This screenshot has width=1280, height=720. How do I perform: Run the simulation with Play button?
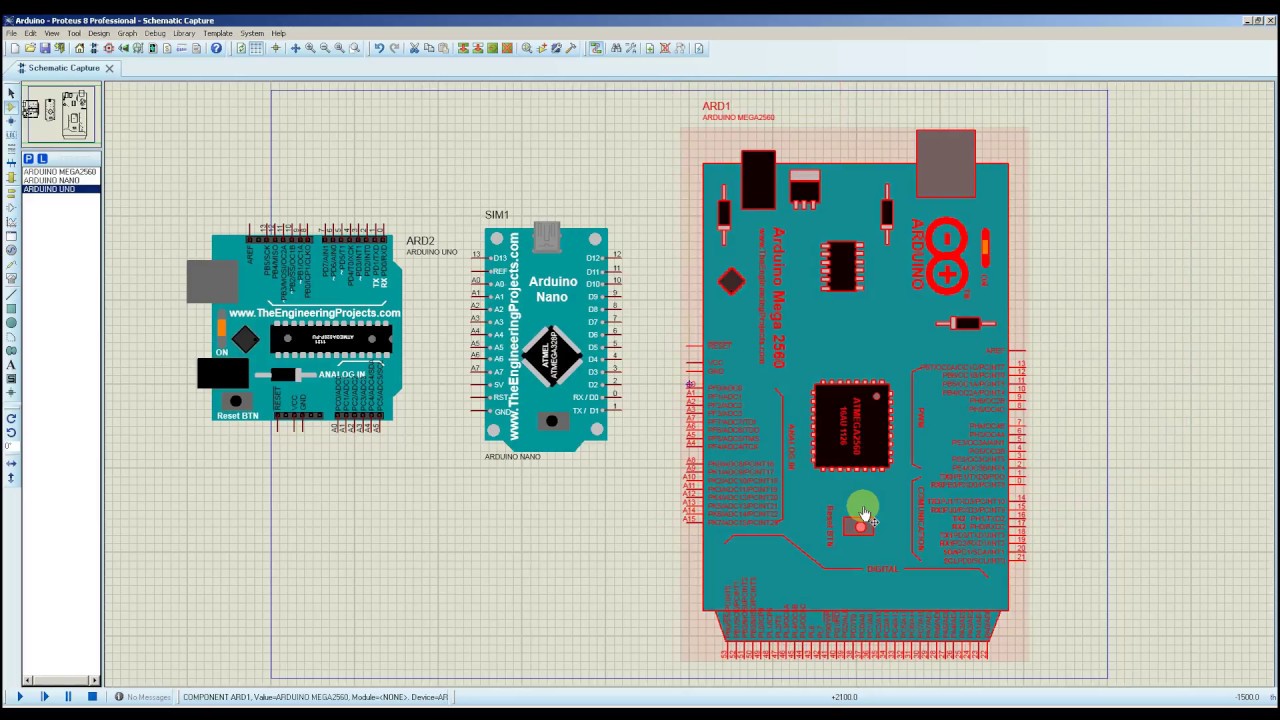pos(19,697)
